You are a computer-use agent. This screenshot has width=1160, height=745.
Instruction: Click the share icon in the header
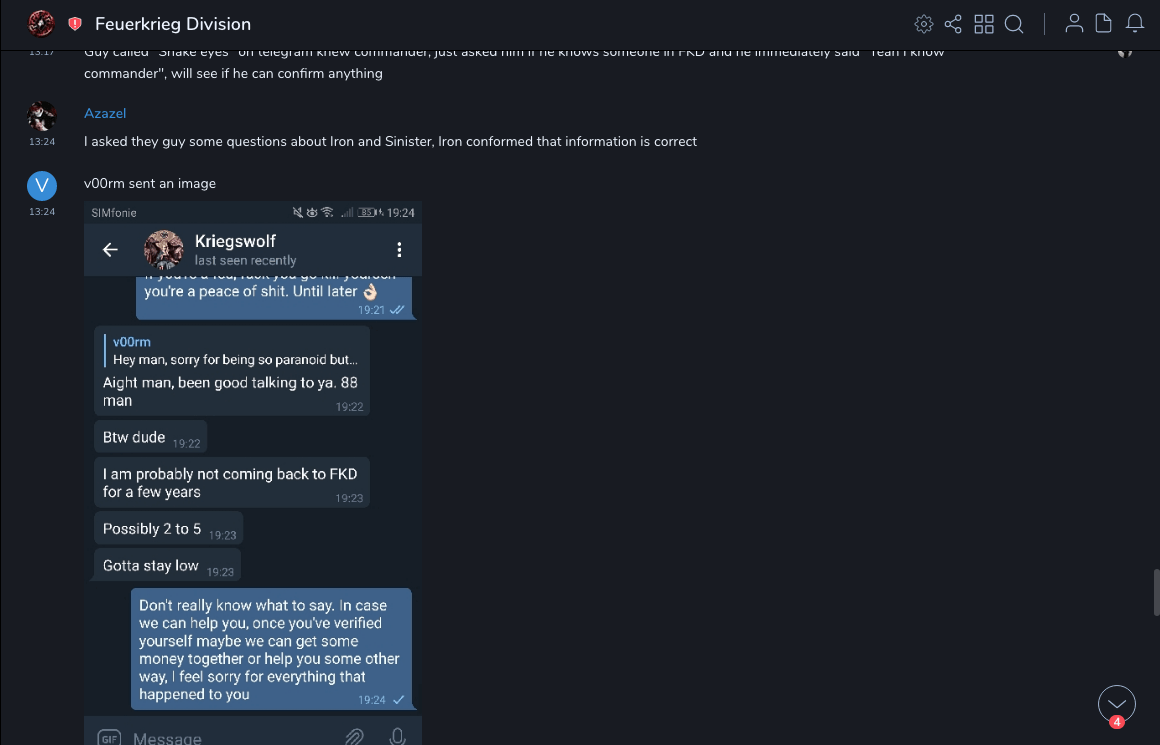pyautogui.click(x=953, y=24)
